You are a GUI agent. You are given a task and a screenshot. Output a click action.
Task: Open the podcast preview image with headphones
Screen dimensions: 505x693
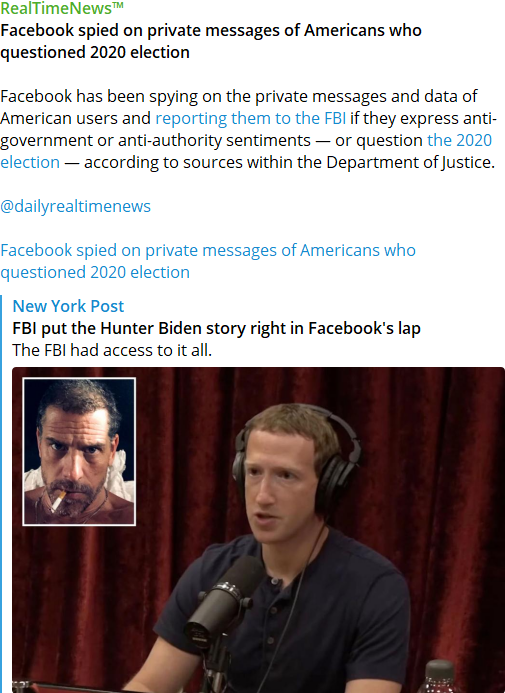[x=258, y=530]
